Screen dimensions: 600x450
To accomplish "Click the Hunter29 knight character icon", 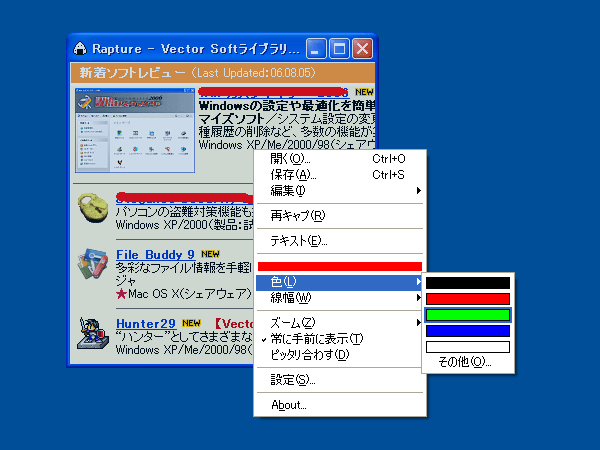I will [92, 333].
